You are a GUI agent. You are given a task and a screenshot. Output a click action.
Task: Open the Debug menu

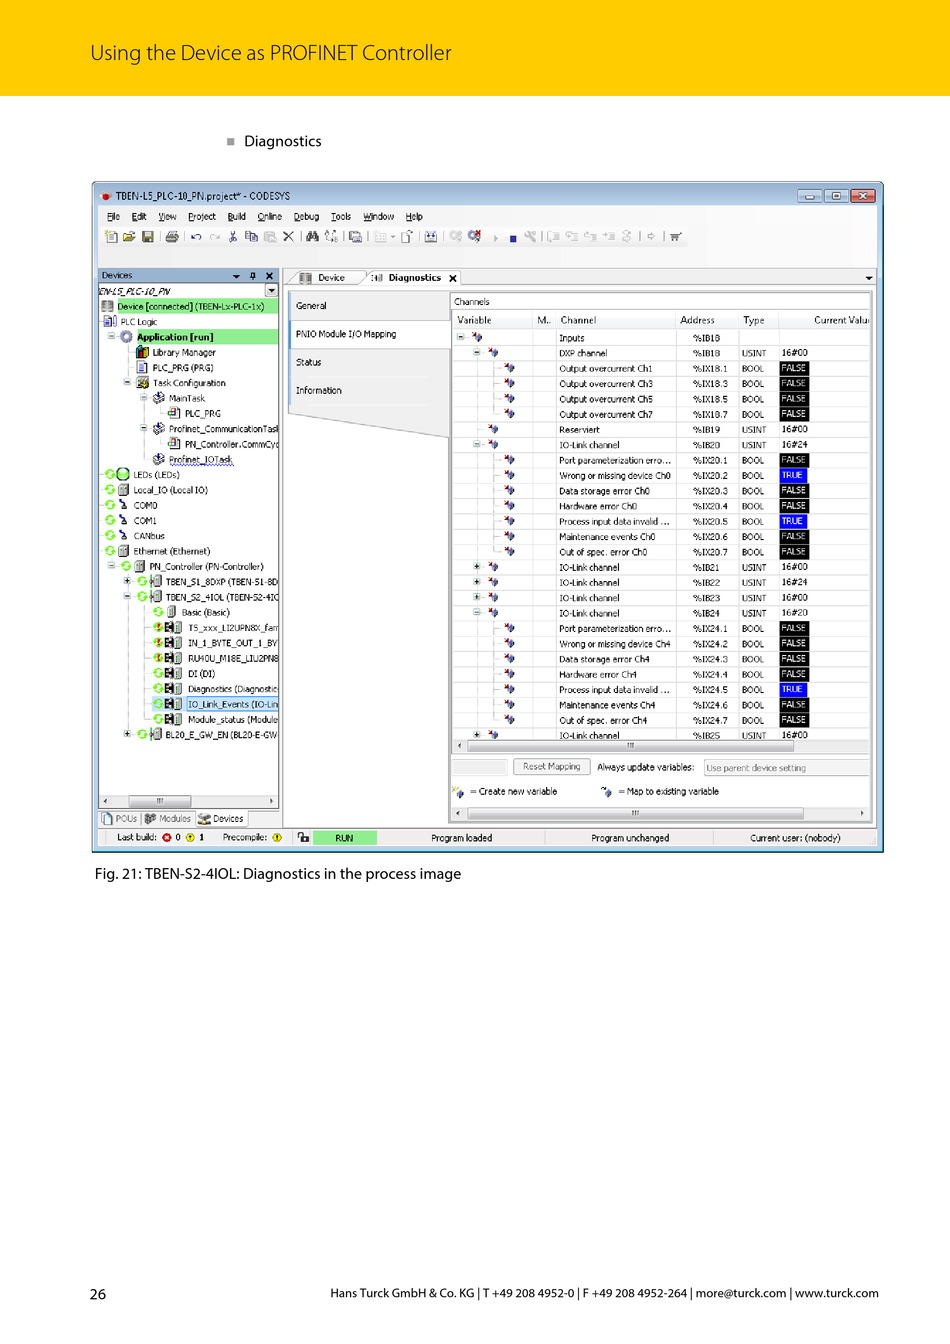pos(306,216)
